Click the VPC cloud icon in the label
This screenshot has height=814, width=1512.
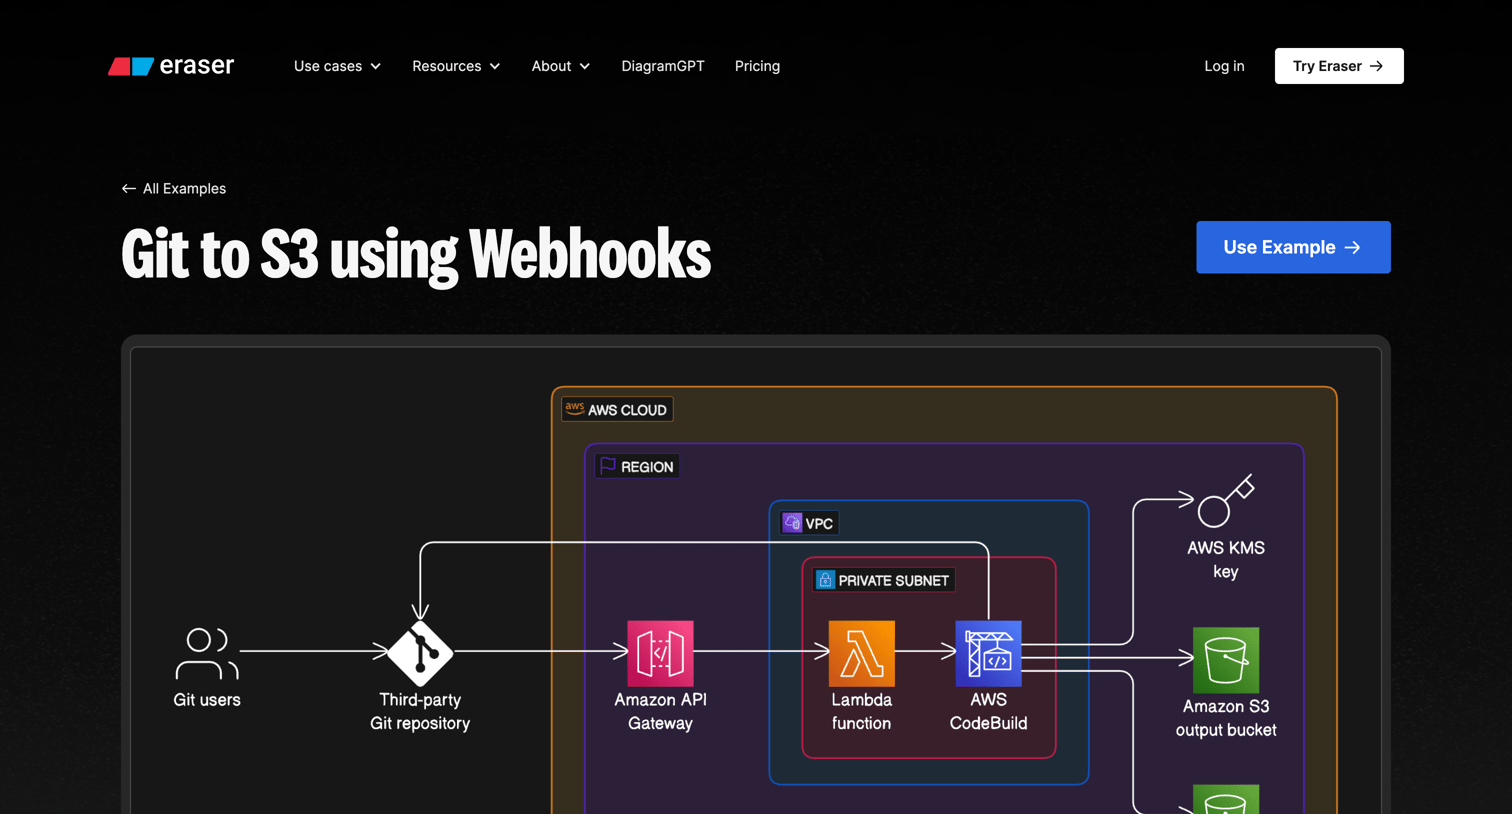pyautogui.click(x=792, y=523)
